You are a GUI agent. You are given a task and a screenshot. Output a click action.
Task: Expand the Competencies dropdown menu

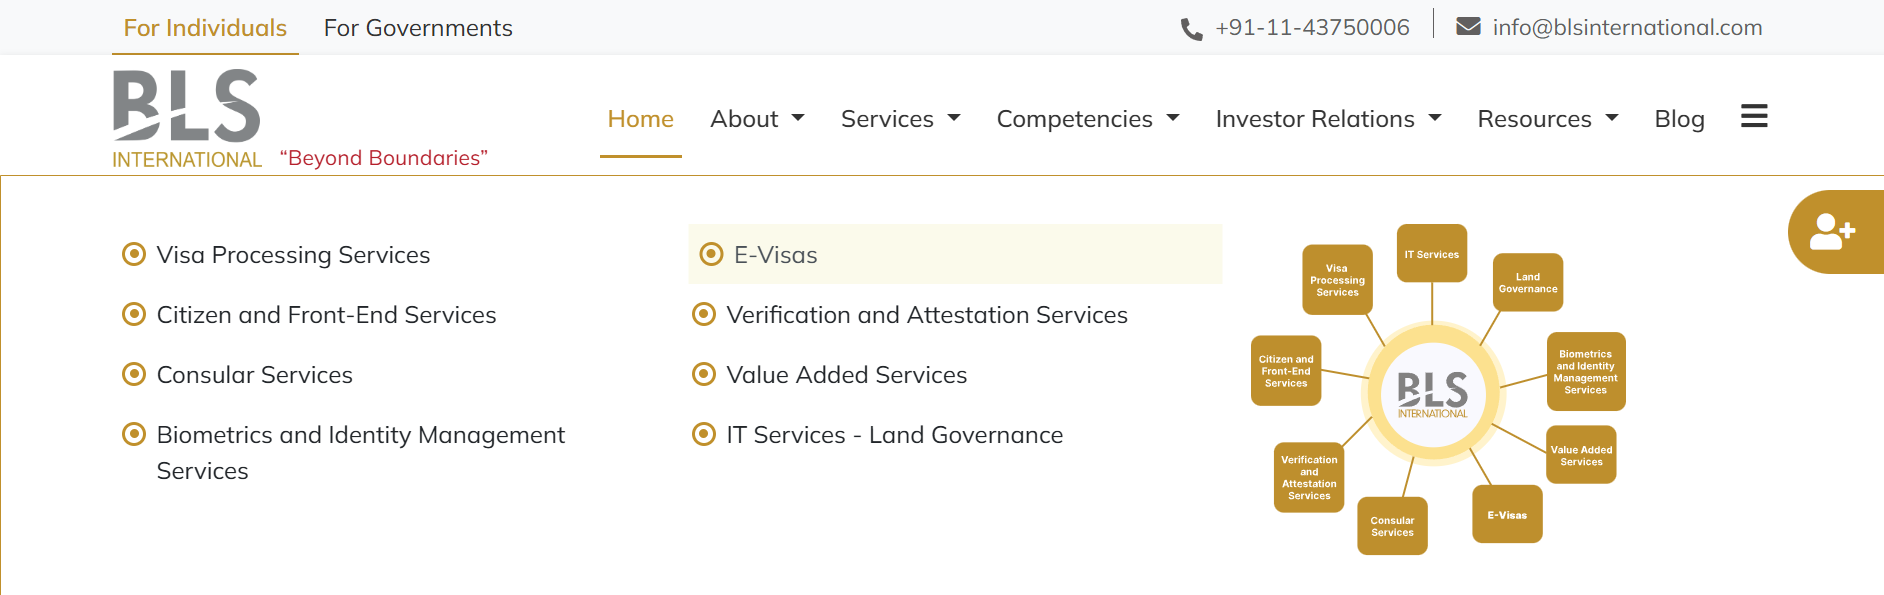[x=1088, y=119]
